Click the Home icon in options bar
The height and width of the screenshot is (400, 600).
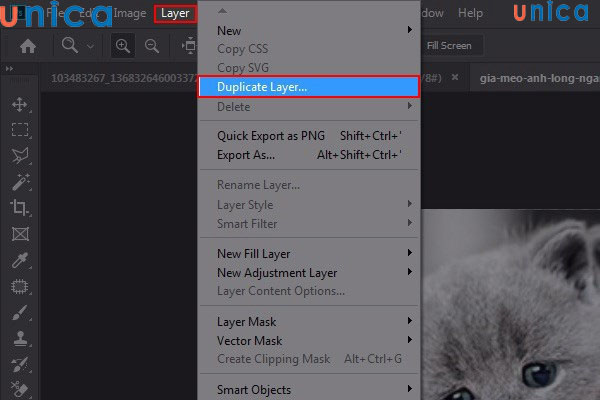tap(28, 46)
